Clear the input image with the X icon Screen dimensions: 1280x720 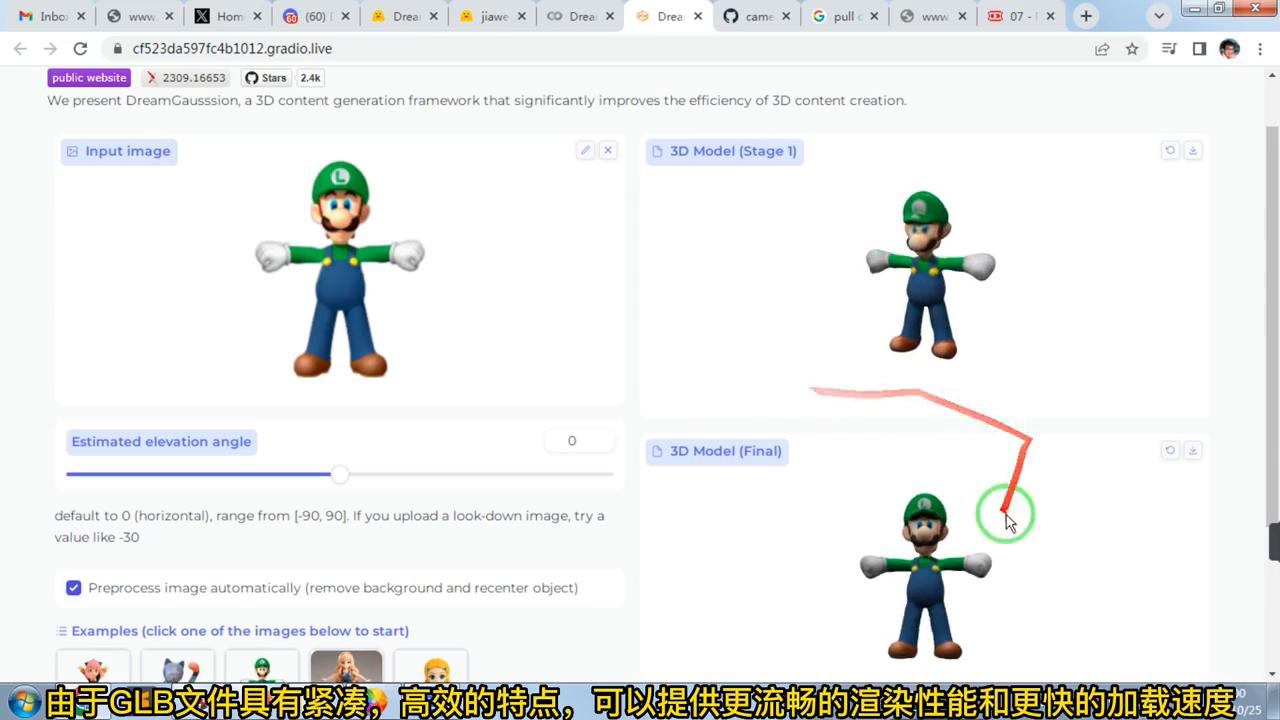click(x=608, y=150)
